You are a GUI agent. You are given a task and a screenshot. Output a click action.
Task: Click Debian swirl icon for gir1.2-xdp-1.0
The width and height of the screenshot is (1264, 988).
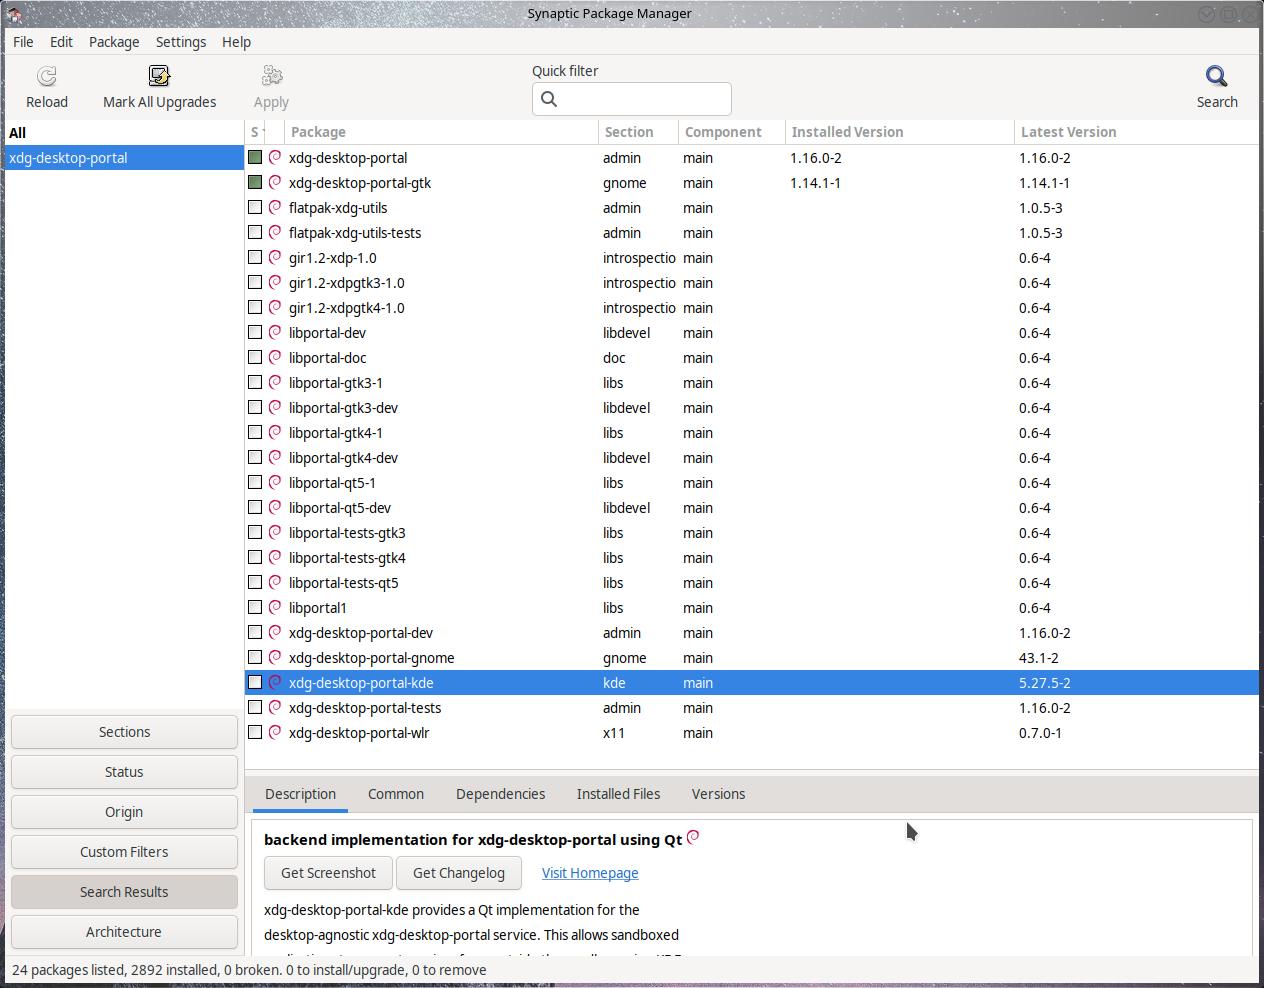click(x=275, y=258)
